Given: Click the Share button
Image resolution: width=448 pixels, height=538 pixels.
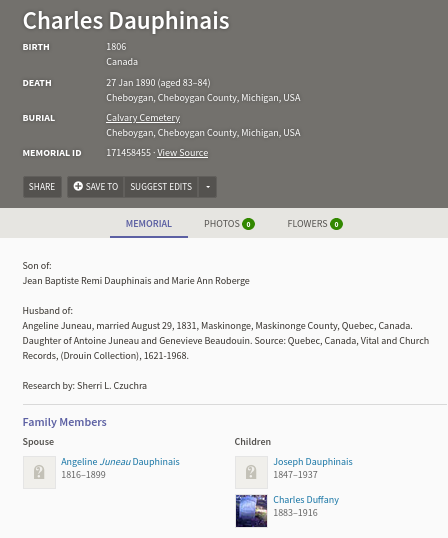Looking at the screenshot, I should click(42, 187).
